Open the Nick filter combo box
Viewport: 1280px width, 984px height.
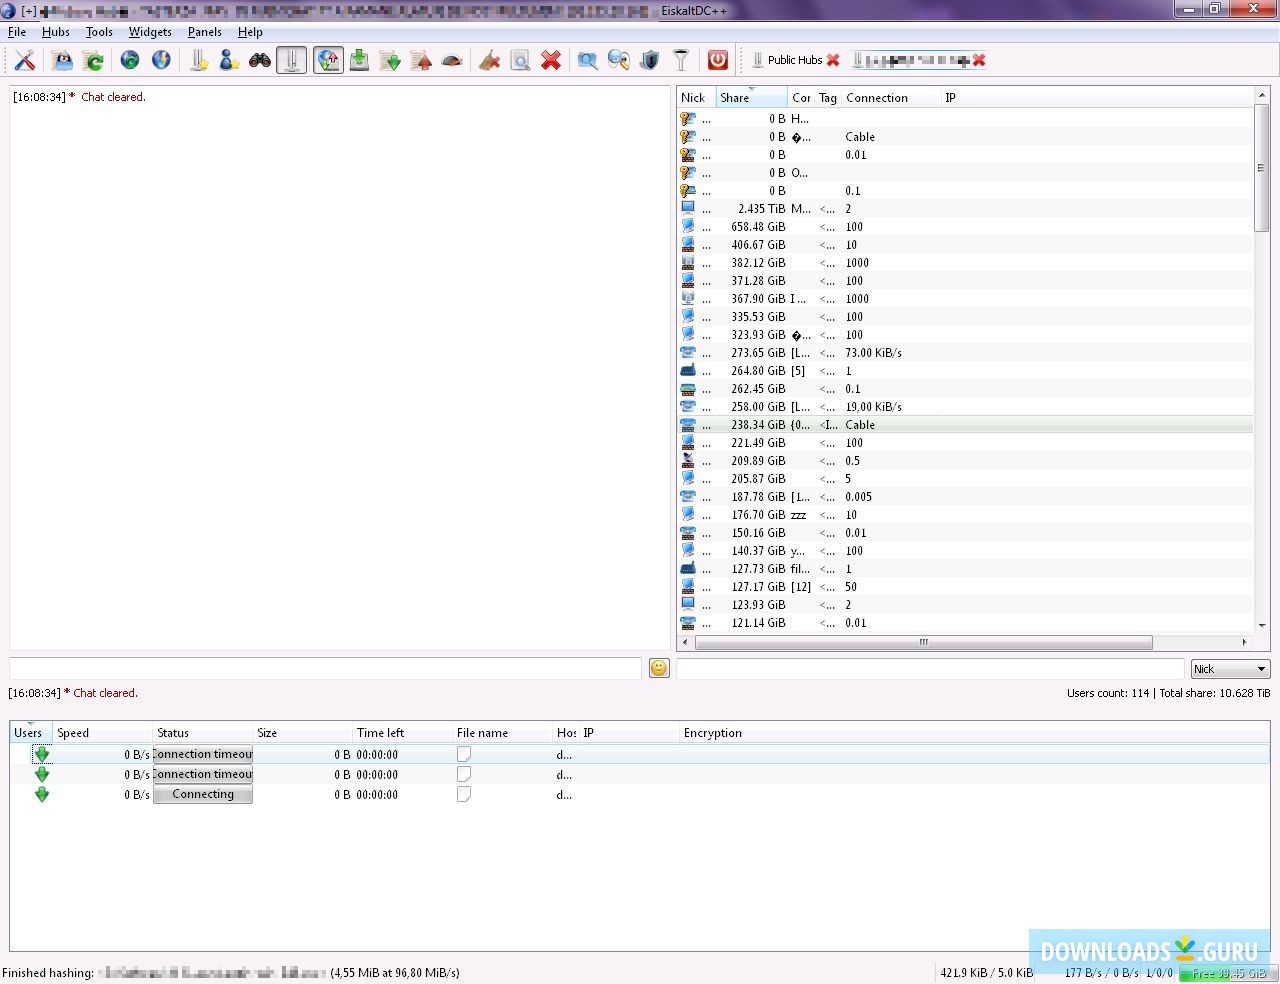coord(1230,669)
